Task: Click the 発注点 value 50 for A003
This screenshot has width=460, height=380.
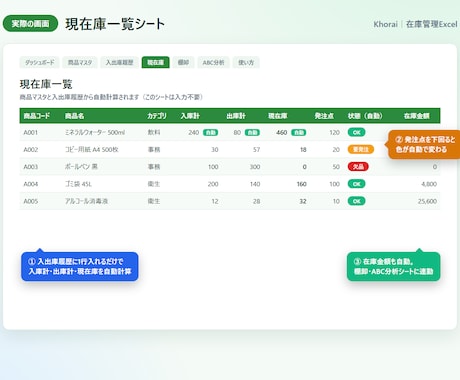Action: 336,167
